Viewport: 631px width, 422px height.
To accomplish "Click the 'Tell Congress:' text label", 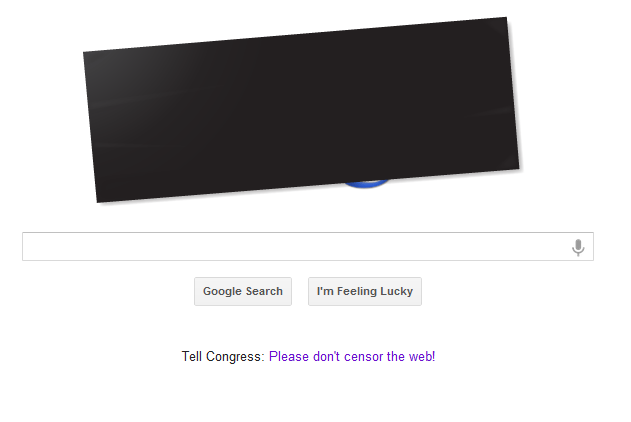I will 223,357.
